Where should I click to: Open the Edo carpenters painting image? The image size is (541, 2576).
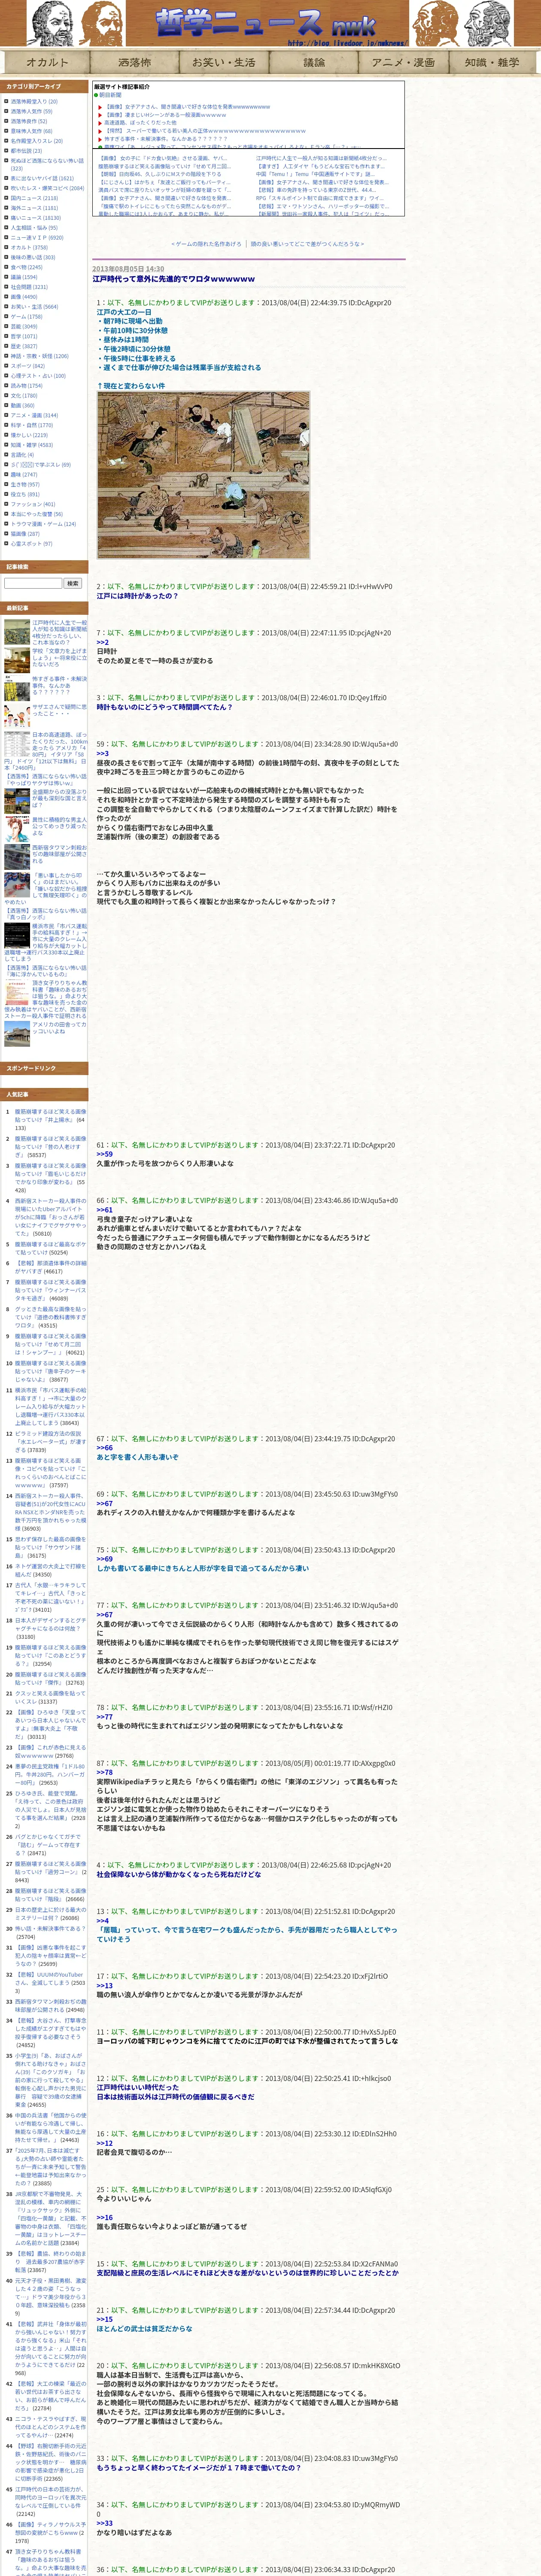pyautogui.click(x=203, y=475)
